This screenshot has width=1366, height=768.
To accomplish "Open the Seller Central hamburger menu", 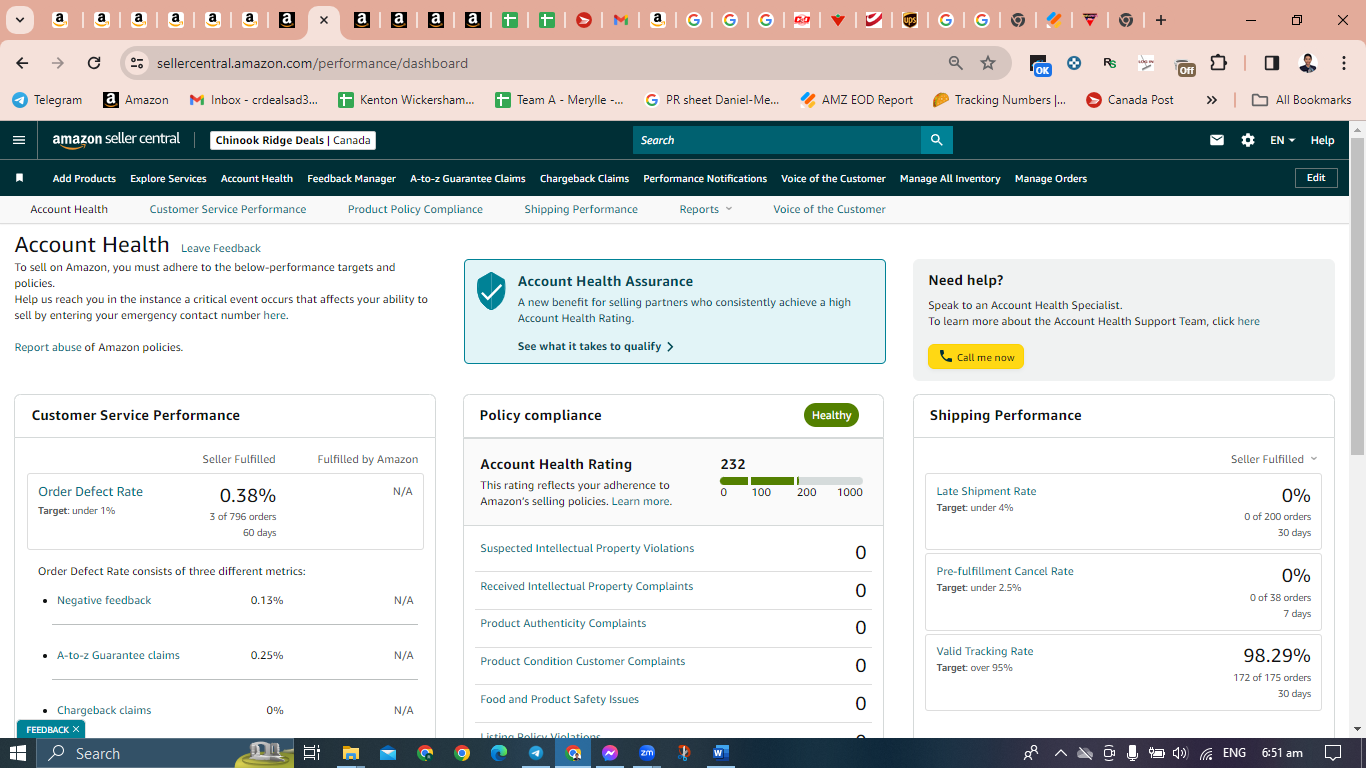I will tap(18, 140).
